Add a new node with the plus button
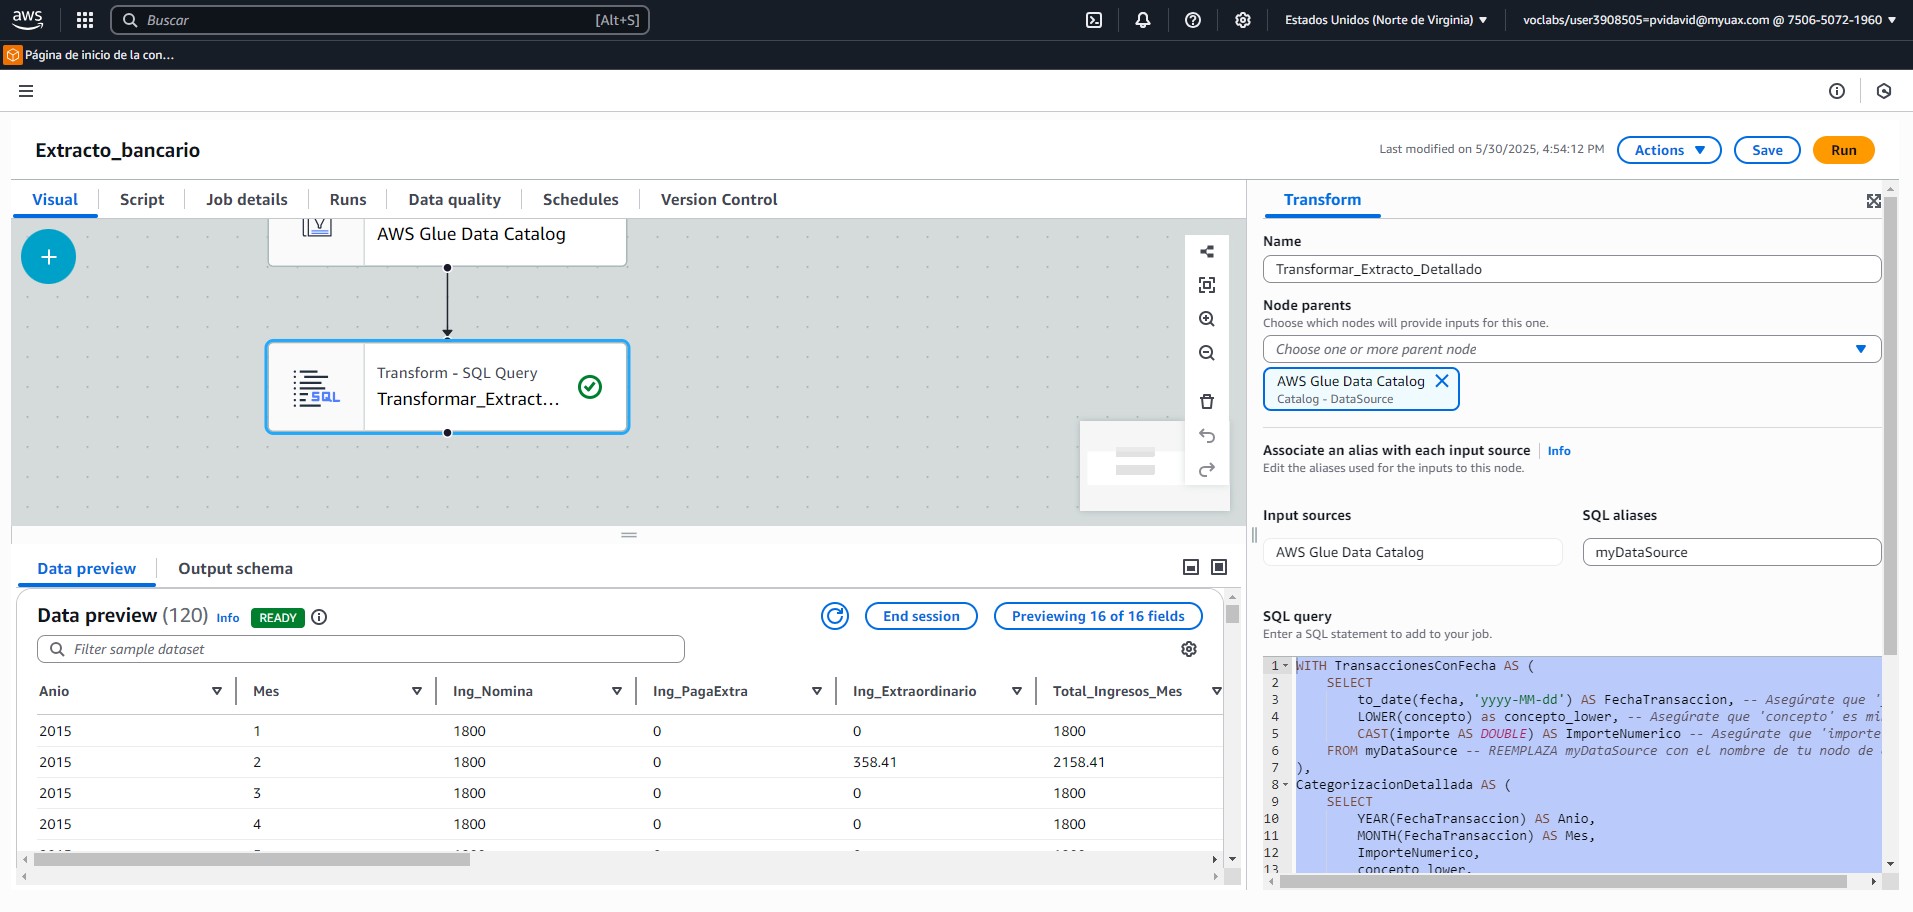The width and height of the screenshot is (1913, 912). [48, 257]
